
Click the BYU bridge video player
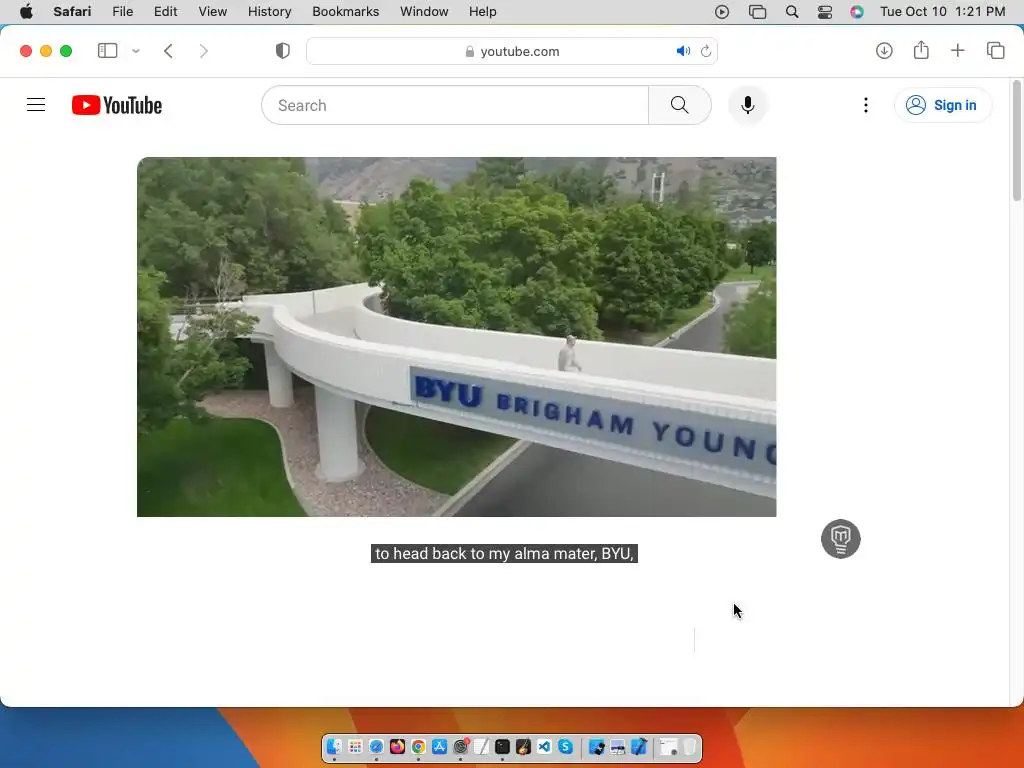pos(456,337)
